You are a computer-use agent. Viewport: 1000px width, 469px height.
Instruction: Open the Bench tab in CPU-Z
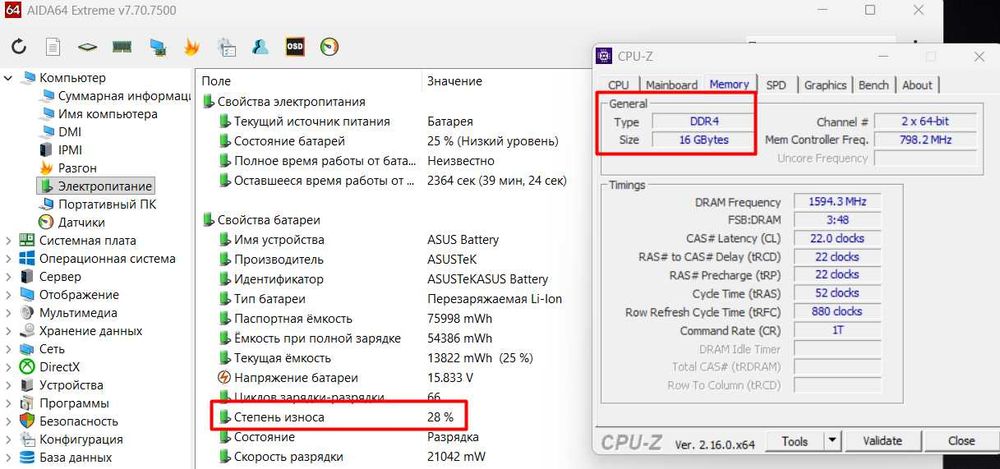pyautogui.click(x=874, y=85)
